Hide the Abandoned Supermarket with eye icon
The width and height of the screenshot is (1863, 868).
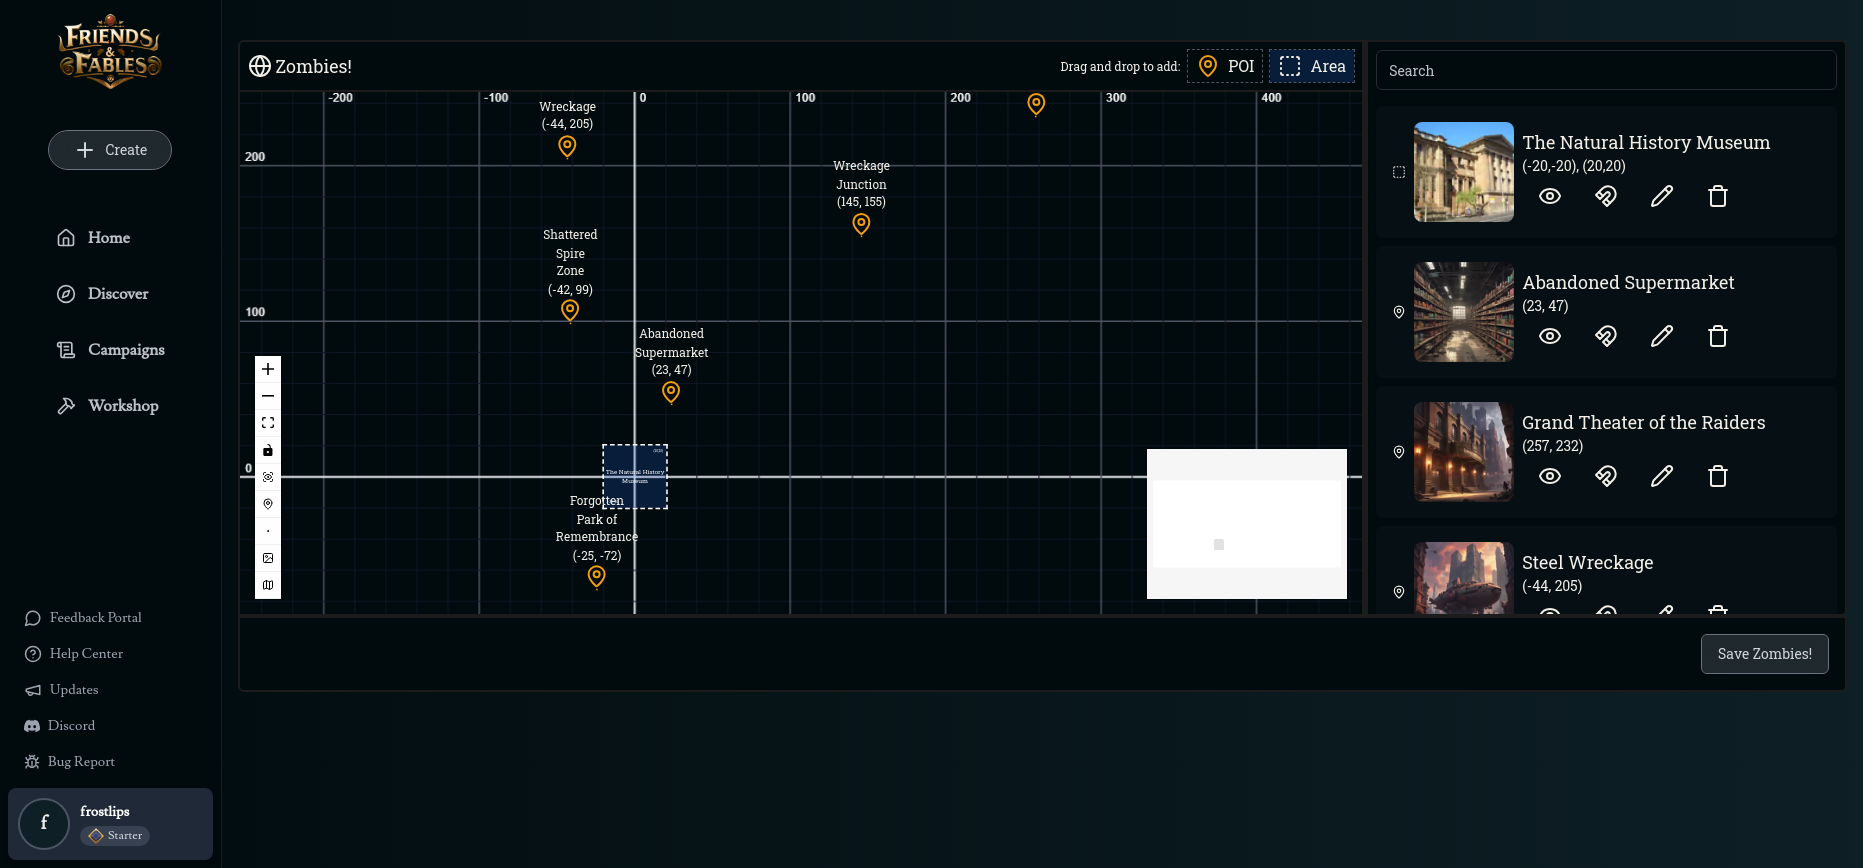coord(1549,336)
